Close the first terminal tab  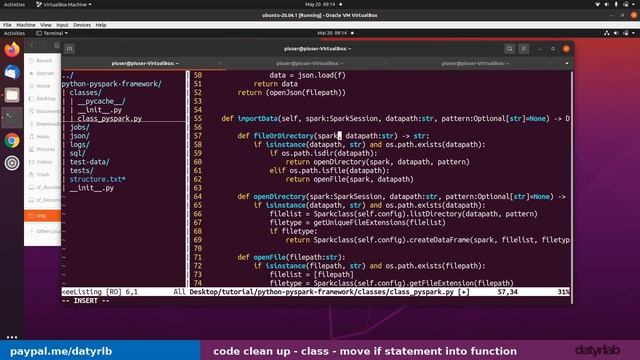click(220, 63)
